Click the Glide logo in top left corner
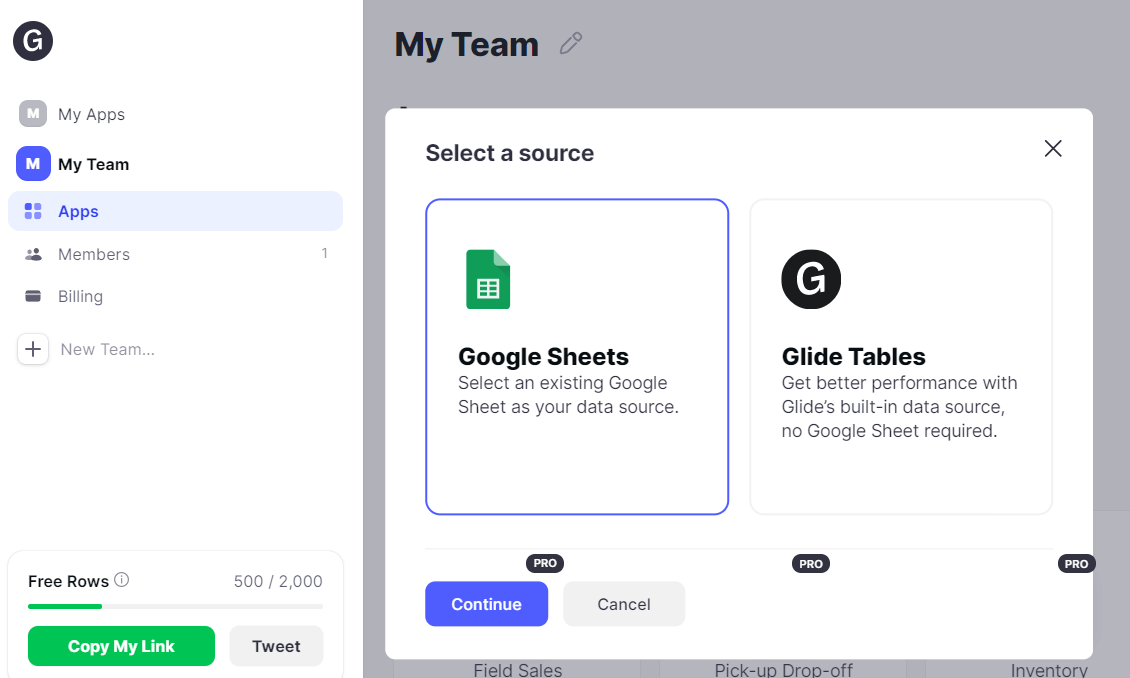The image size is (1130, 678). point(32,41)
